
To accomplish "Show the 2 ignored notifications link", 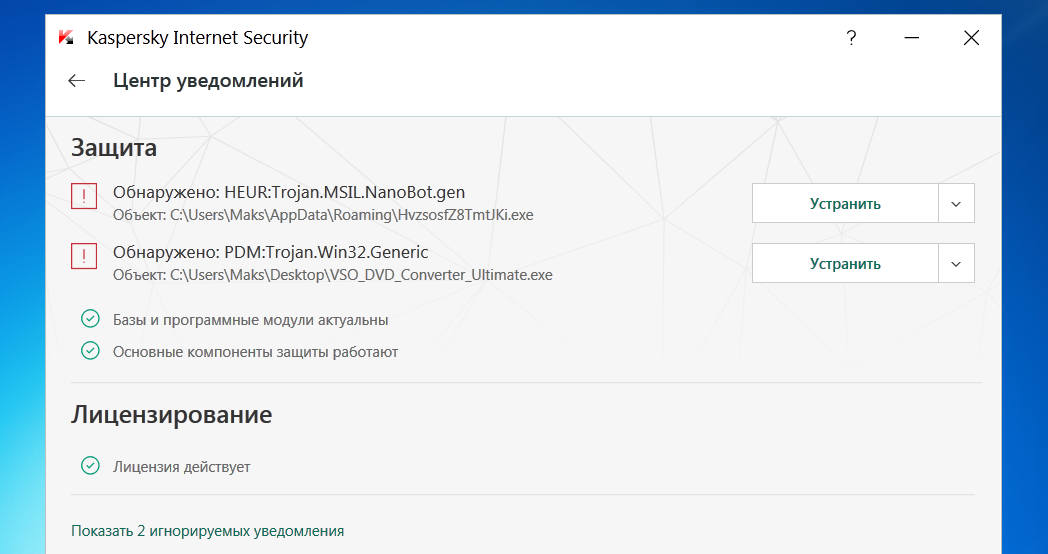I will coord(208,531).
